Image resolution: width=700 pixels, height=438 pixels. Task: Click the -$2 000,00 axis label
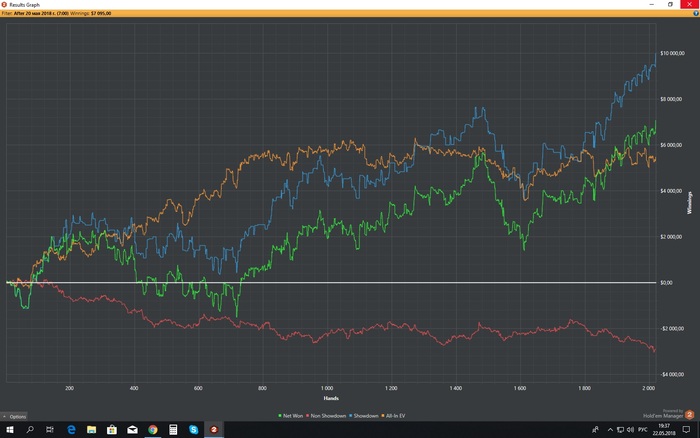pos(672,329)
